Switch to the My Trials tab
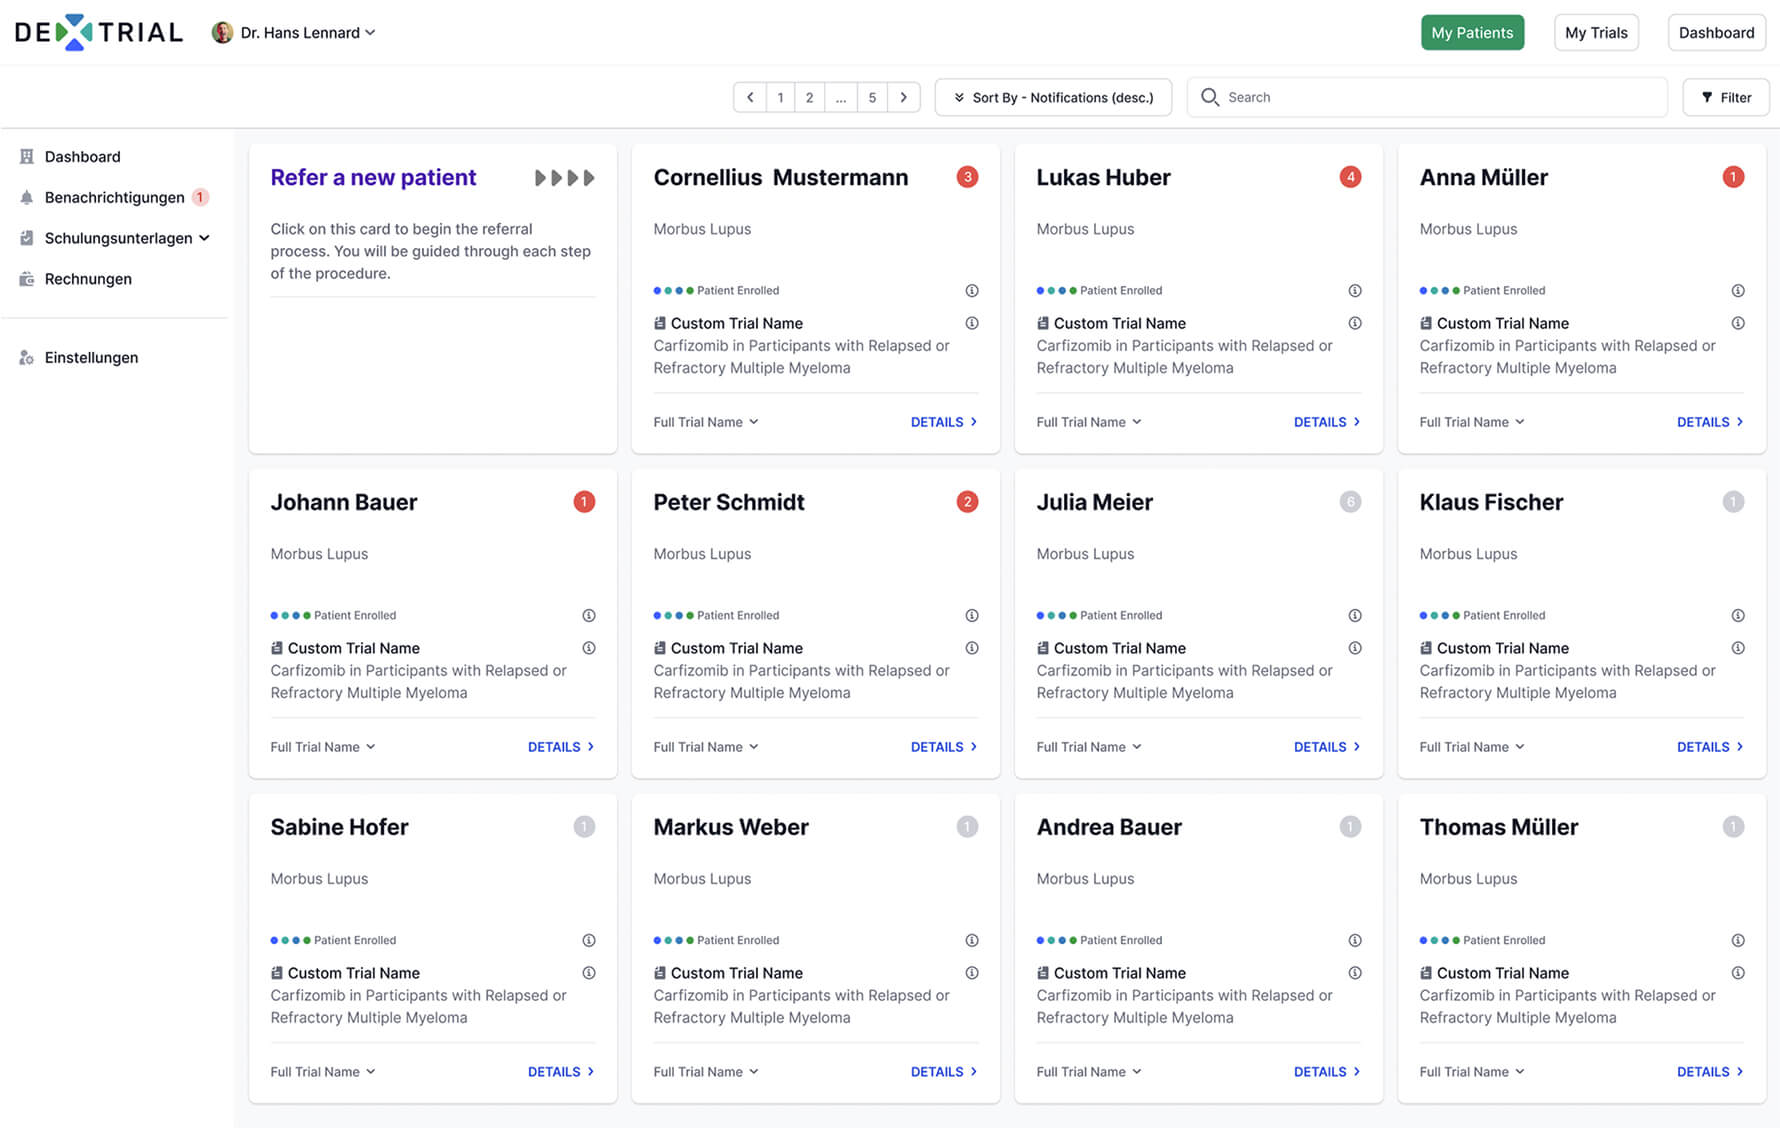1780x1128 pixels. point(1595,33)
